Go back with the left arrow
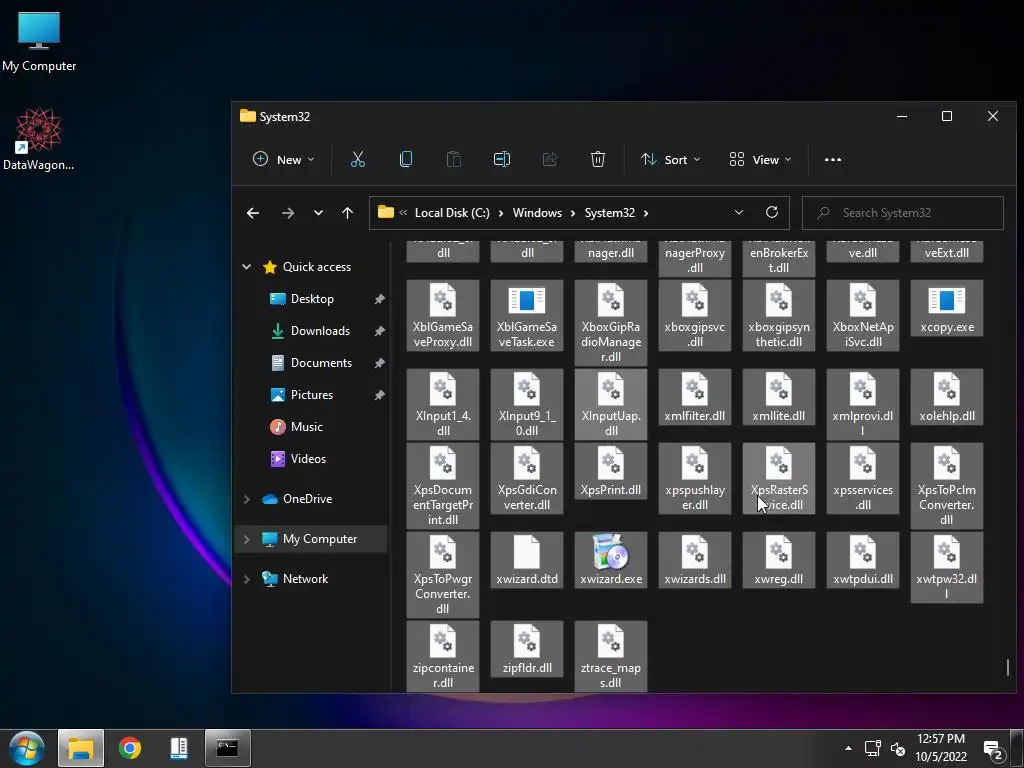 [253, 213]
